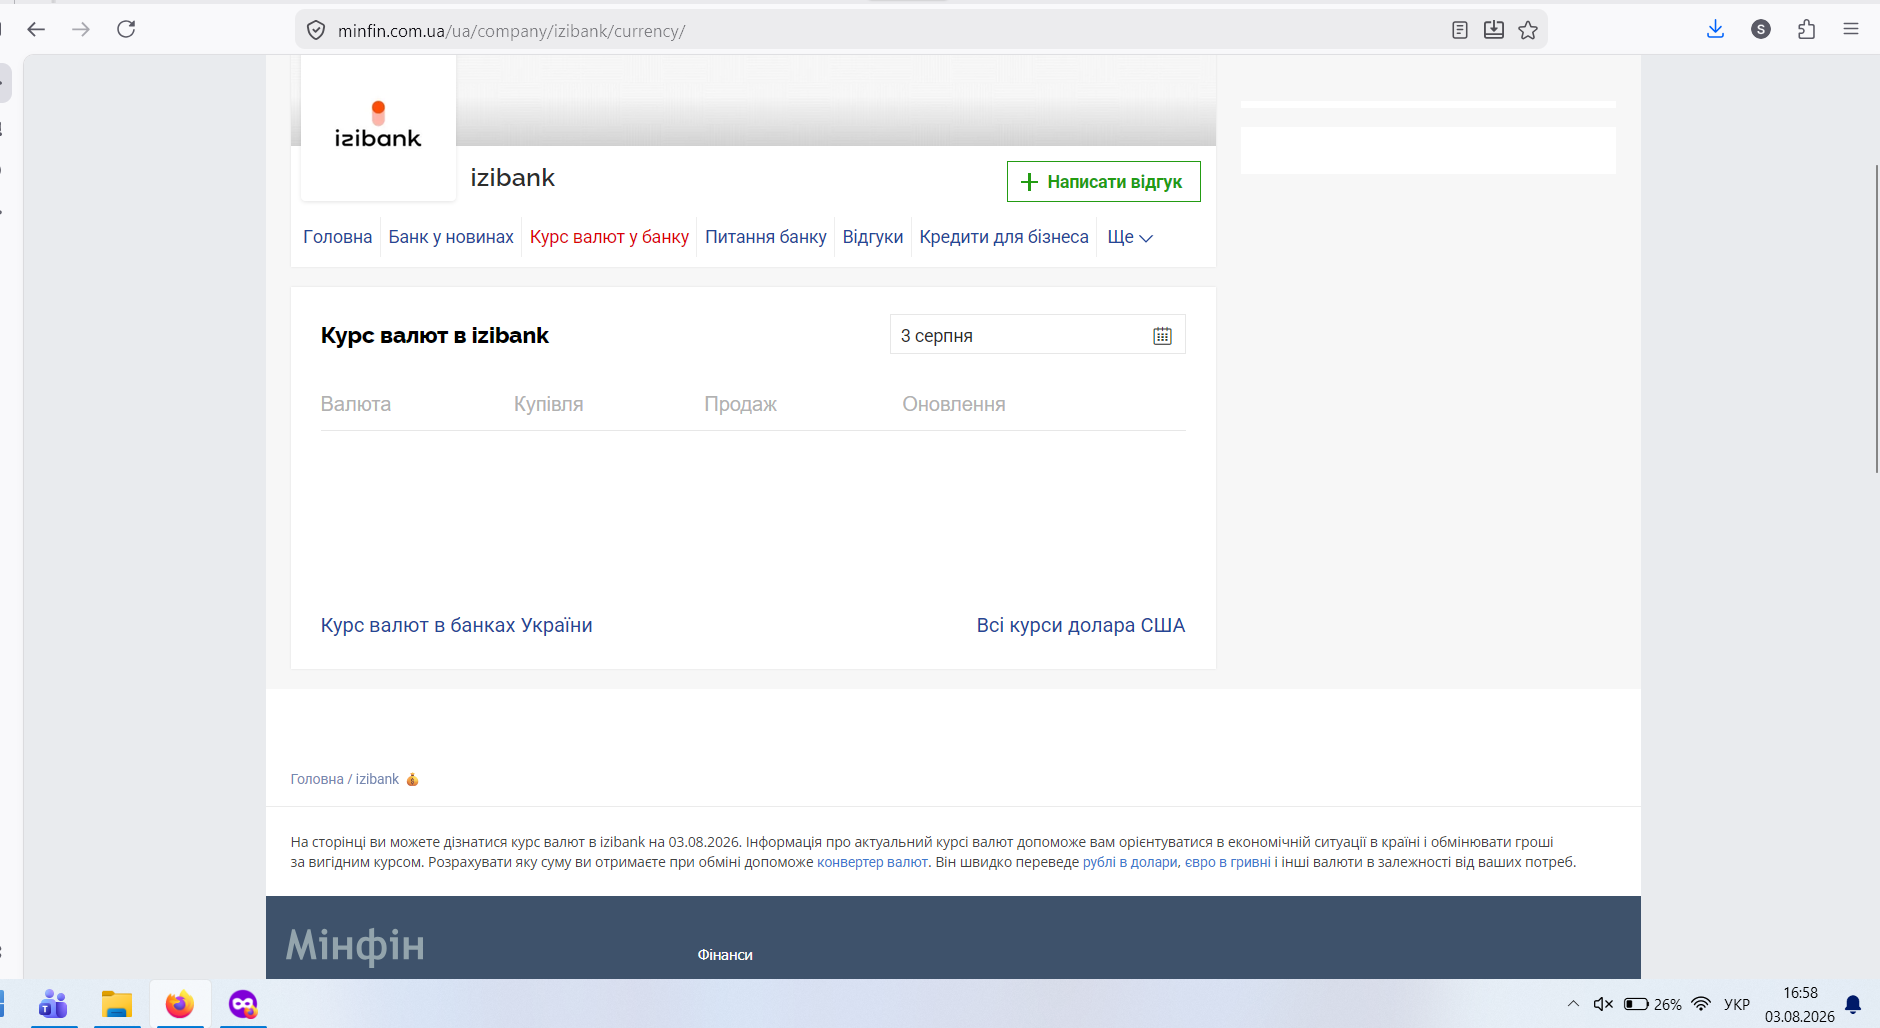The width and height of the screenshot is (1880, 1028).
Task: Open the Банк у новинах tab
Action: 451,237
